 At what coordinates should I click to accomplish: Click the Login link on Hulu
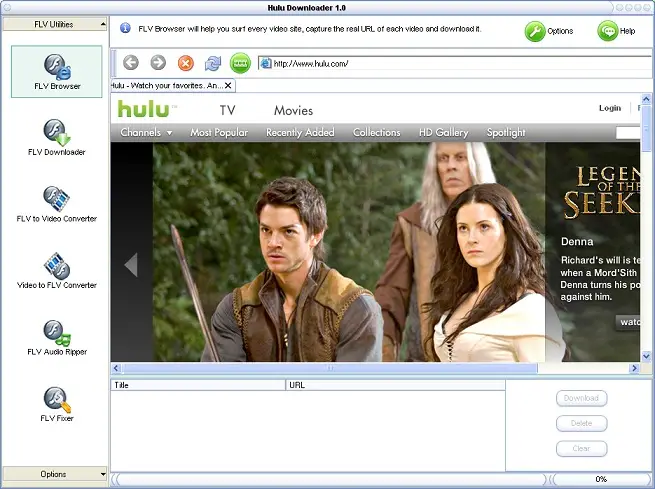[610, 108]
